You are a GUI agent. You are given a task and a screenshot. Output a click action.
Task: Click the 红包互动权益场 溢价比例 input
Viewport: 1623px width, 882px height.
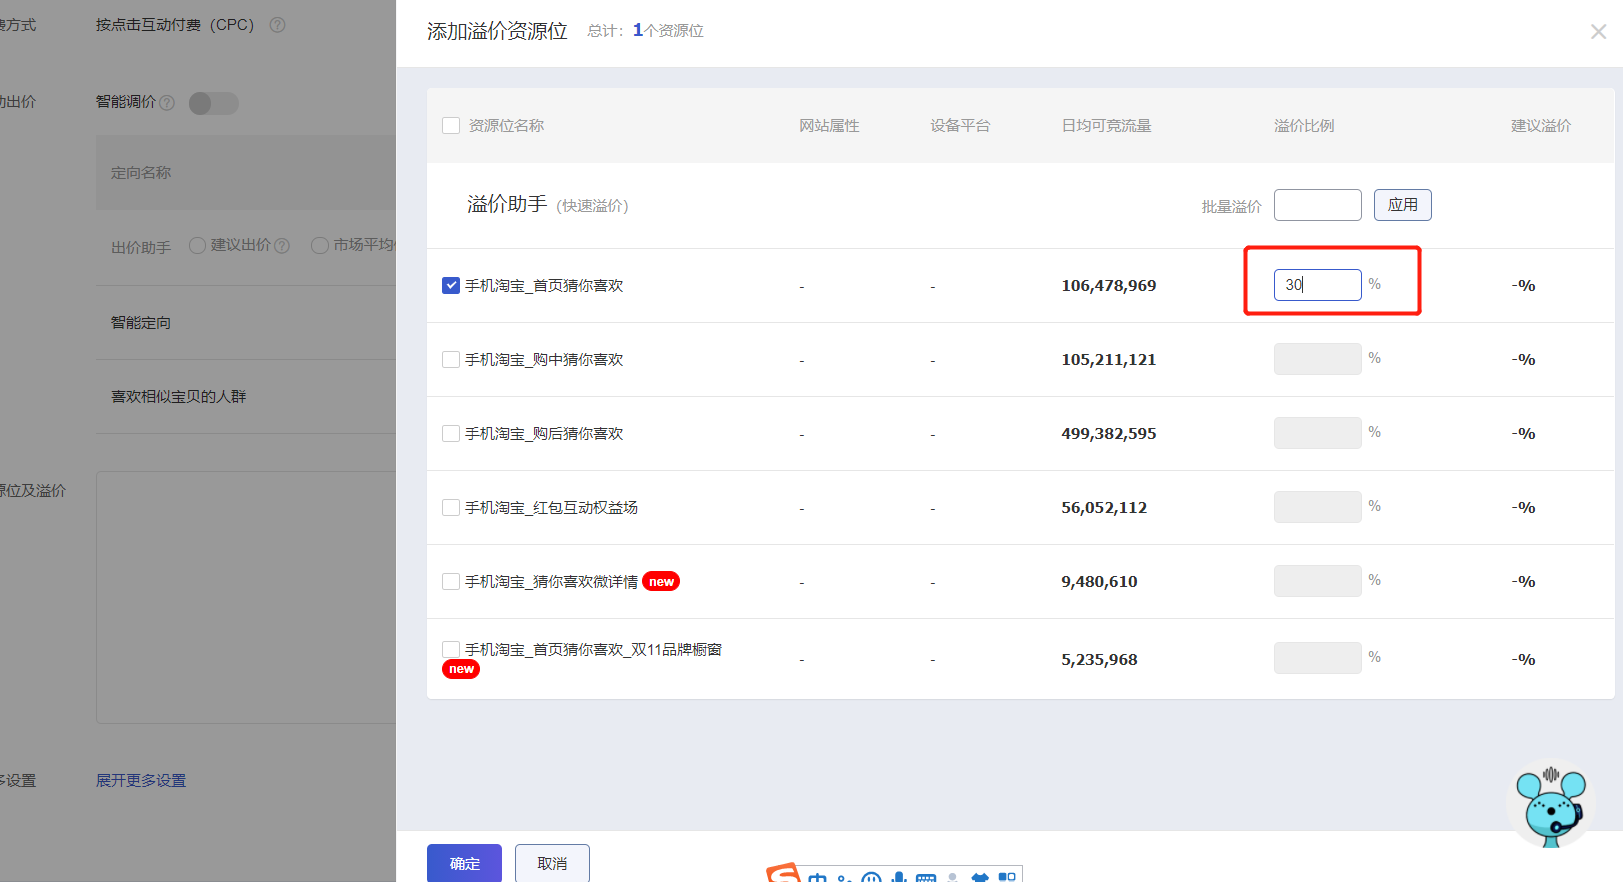pyautogui.click(x=1317, y=507)
